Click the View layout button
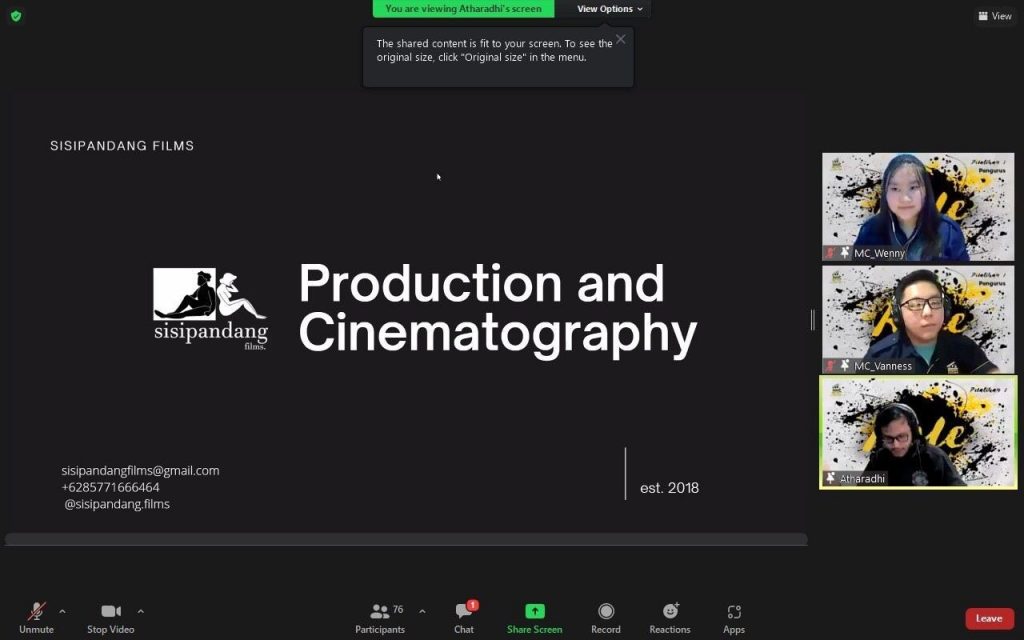 coord(995,16)
